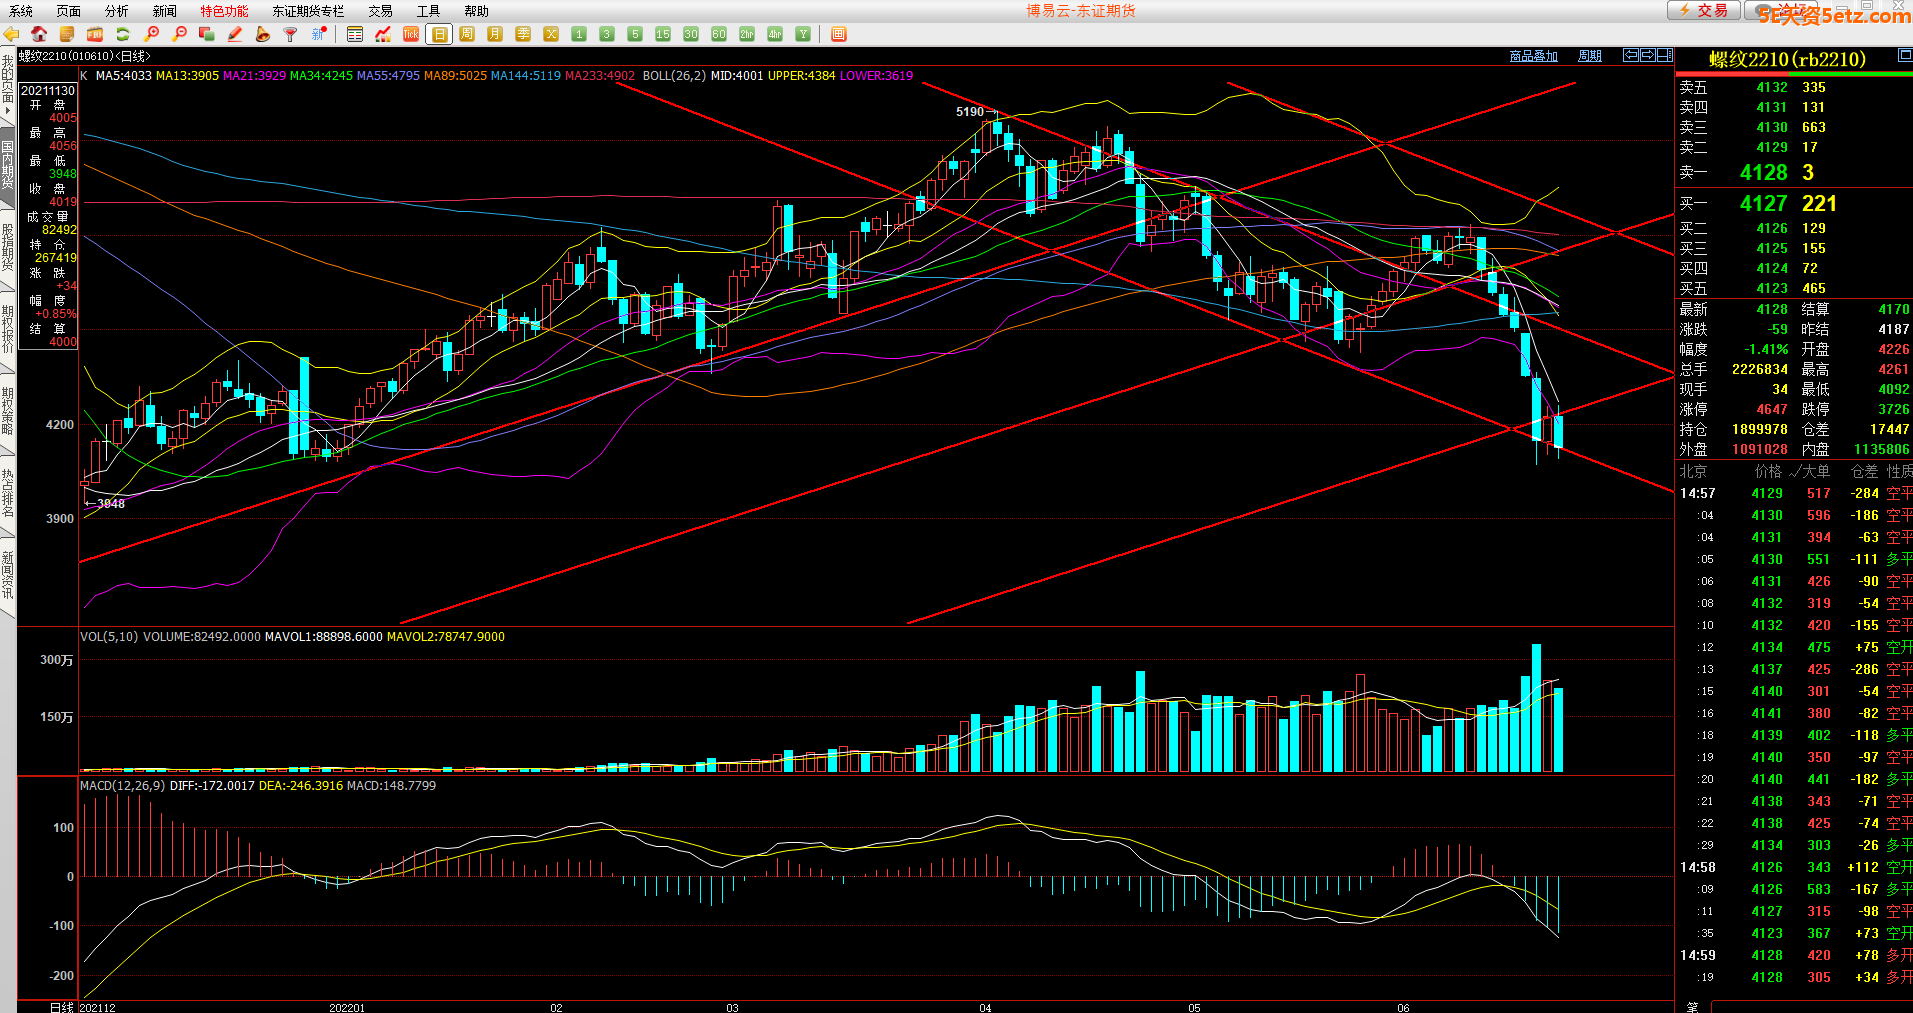
Task: Toggle the 60 minute period
Action: tap(719, 34)
